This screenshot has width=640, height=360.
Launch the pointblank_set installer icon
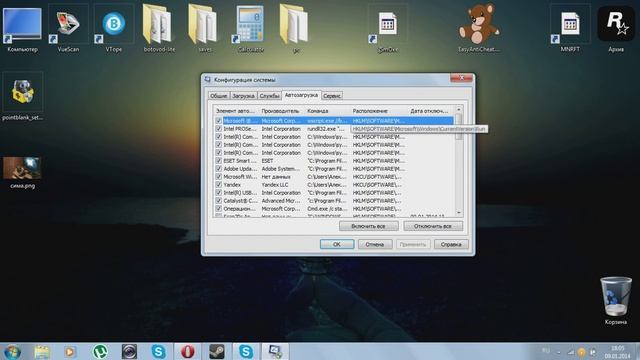tap(22, 97)
